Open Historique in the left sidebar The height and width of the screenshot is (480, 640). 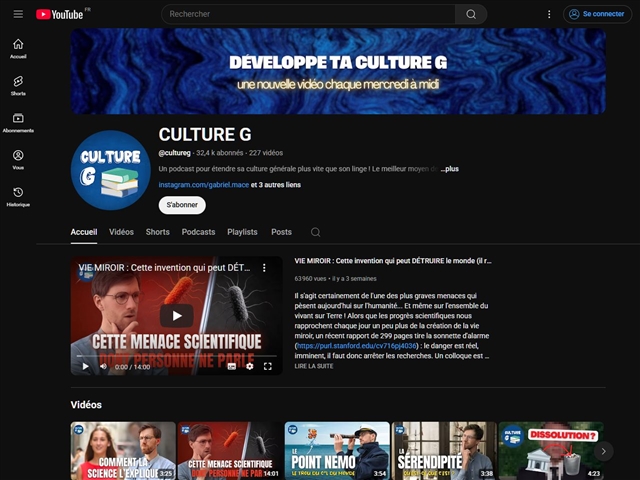pyautogui.click(x=18, y=197)
